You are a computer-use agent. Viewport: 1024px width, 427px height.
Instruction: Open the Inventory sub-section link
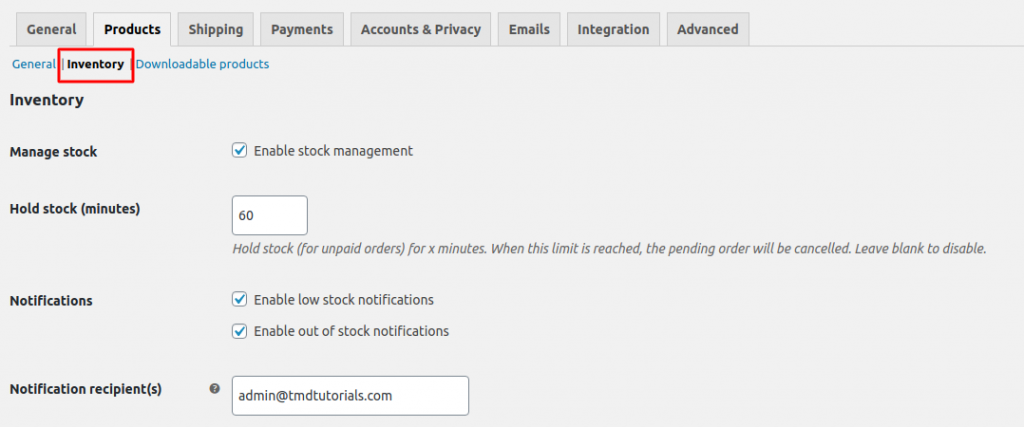(x=95, y=64)
